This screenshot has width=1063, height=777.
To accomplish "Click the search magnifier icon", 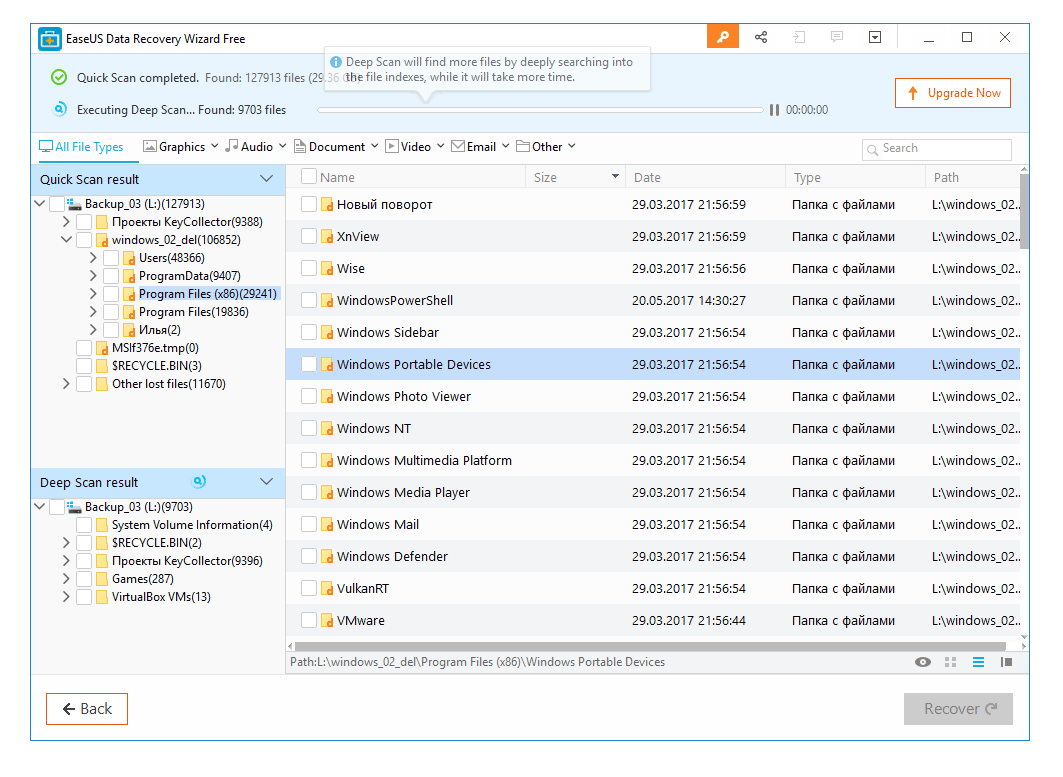I will 873,149.
